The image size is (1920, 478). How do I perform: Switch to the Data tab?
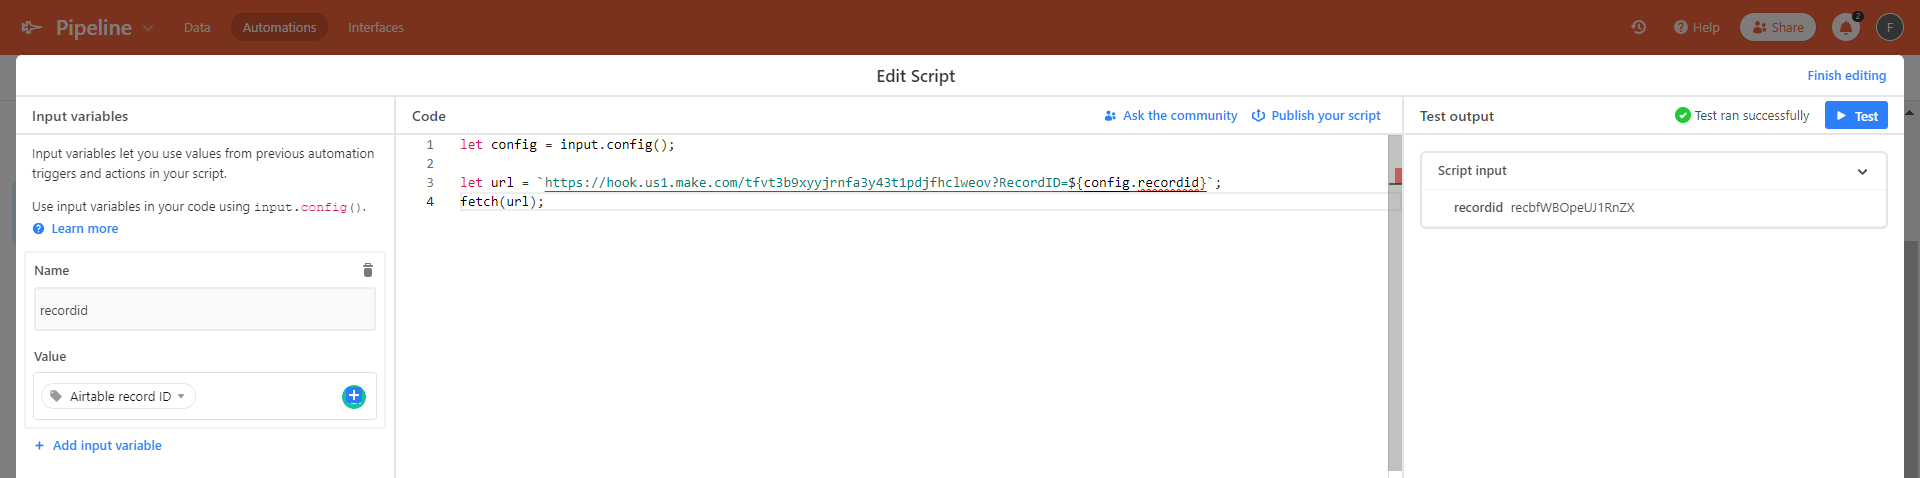(x=197, y=27)
